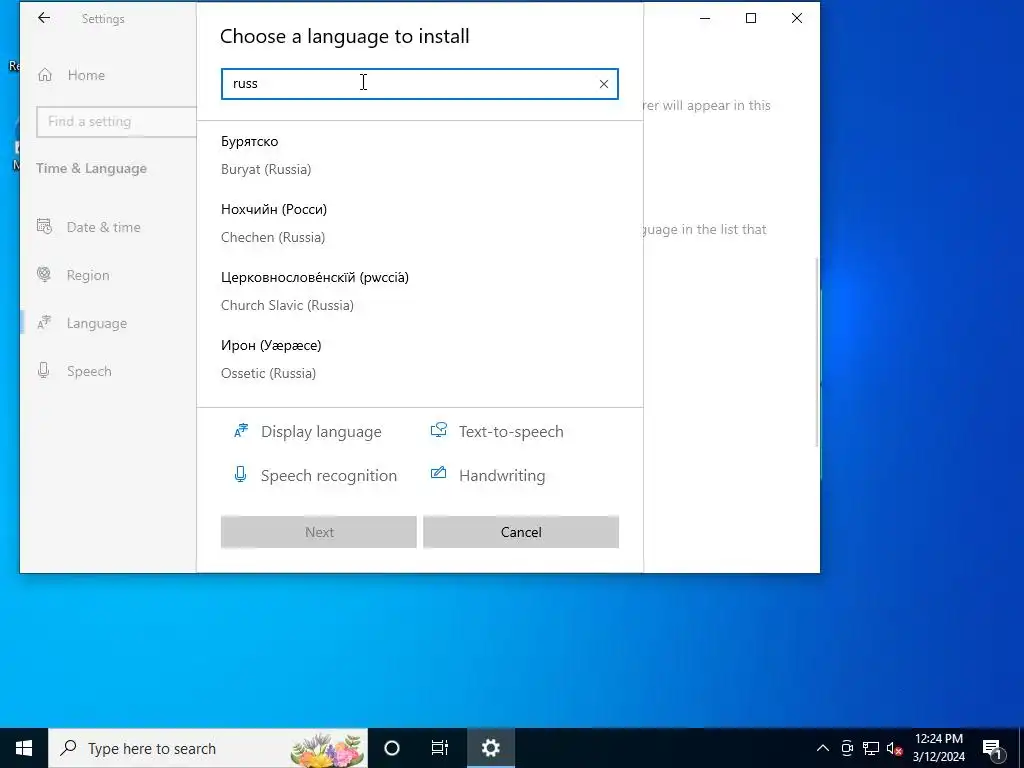
Task: Click the Find a setting search box
Action: click(117, 121)
